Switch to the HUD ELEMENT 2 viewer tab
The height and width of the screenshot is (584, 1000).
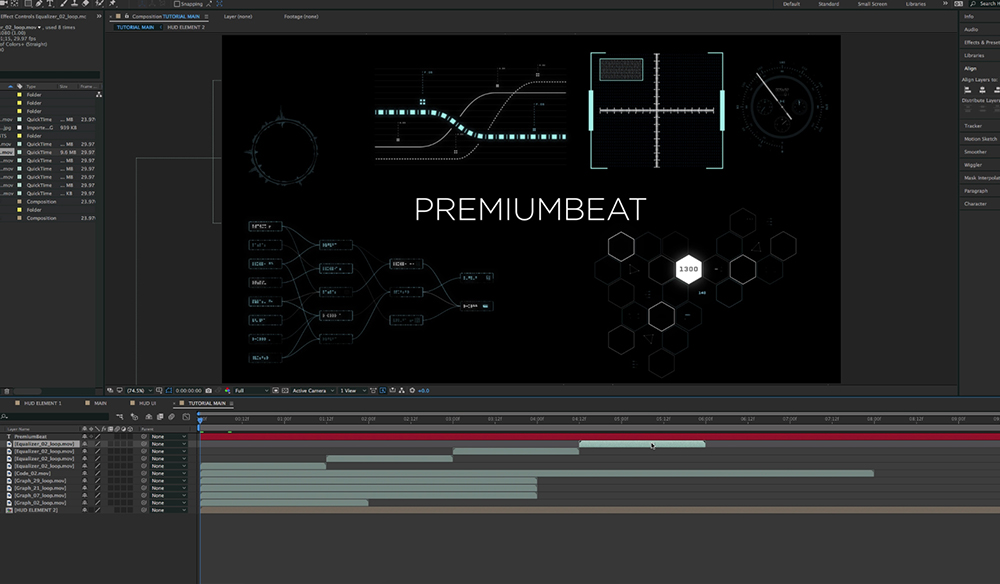[187, 27]
